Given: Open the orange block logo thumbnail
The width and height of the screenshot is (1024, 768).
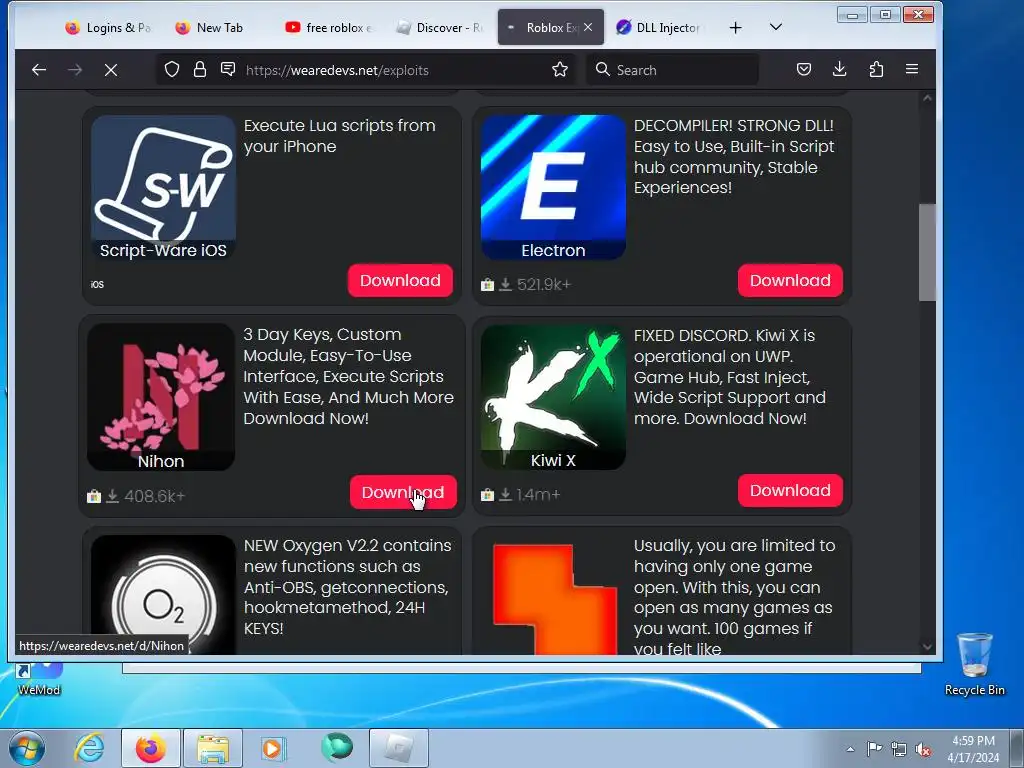Looking at the screenshot, I should pyautogui.click(x=553, y=600).
